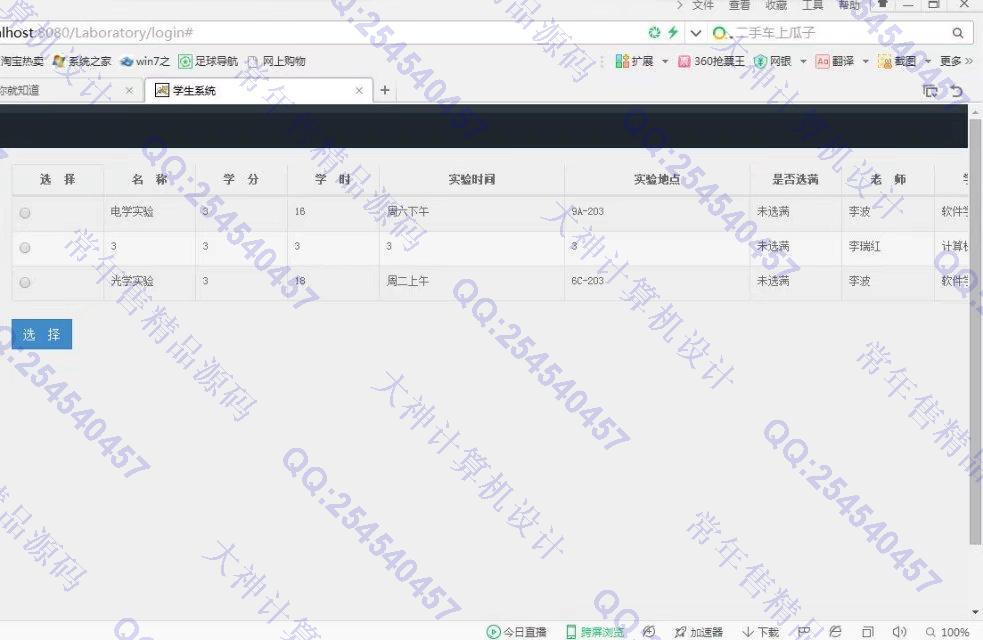Image resolution: width=983 pixels, height=640 pixels.
Task: Click the 加速器 rocket icon
Action: (680, 632)
